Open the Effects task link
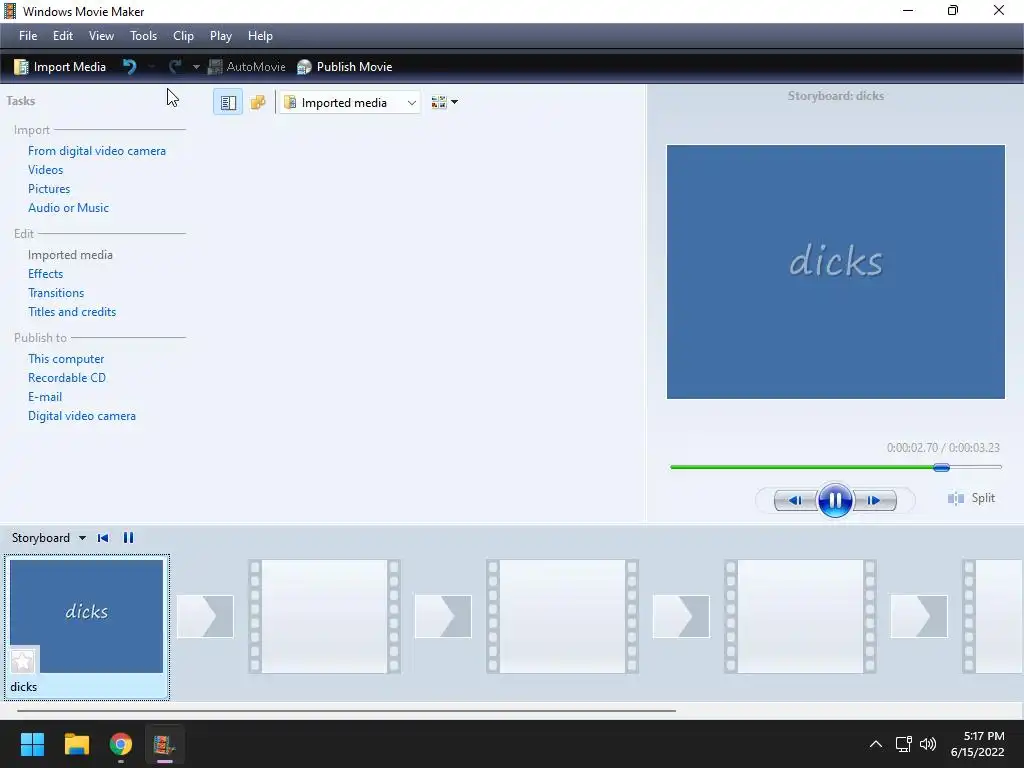The image size is (1024, 768). coord(46,274)
